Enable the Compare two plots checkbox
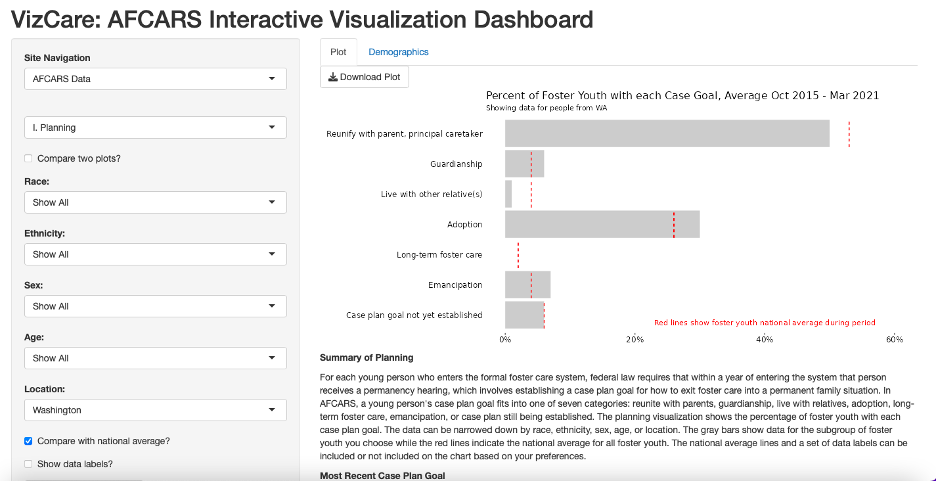Image resolution: width=936 pixels, height=482 pixels. [x=28, y=159]
